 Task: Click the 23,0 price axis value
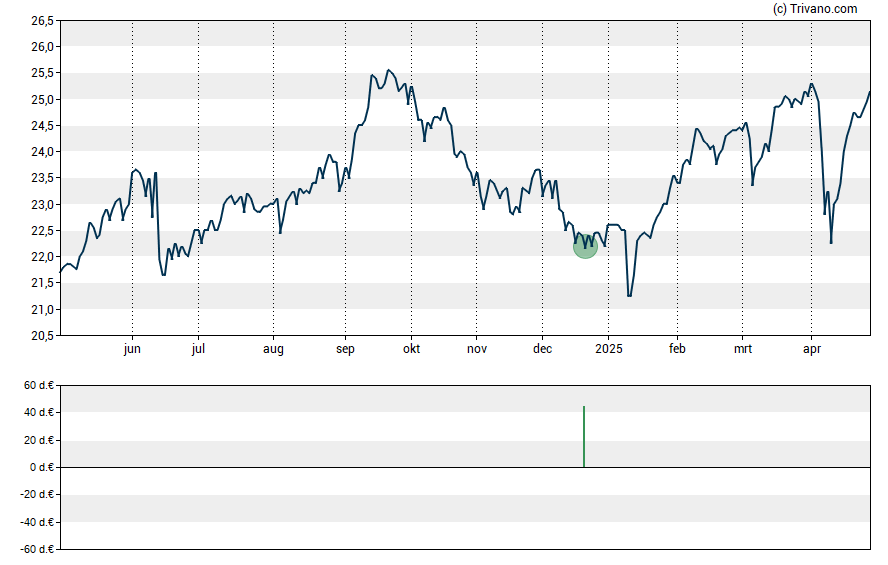tap(42, 204)
